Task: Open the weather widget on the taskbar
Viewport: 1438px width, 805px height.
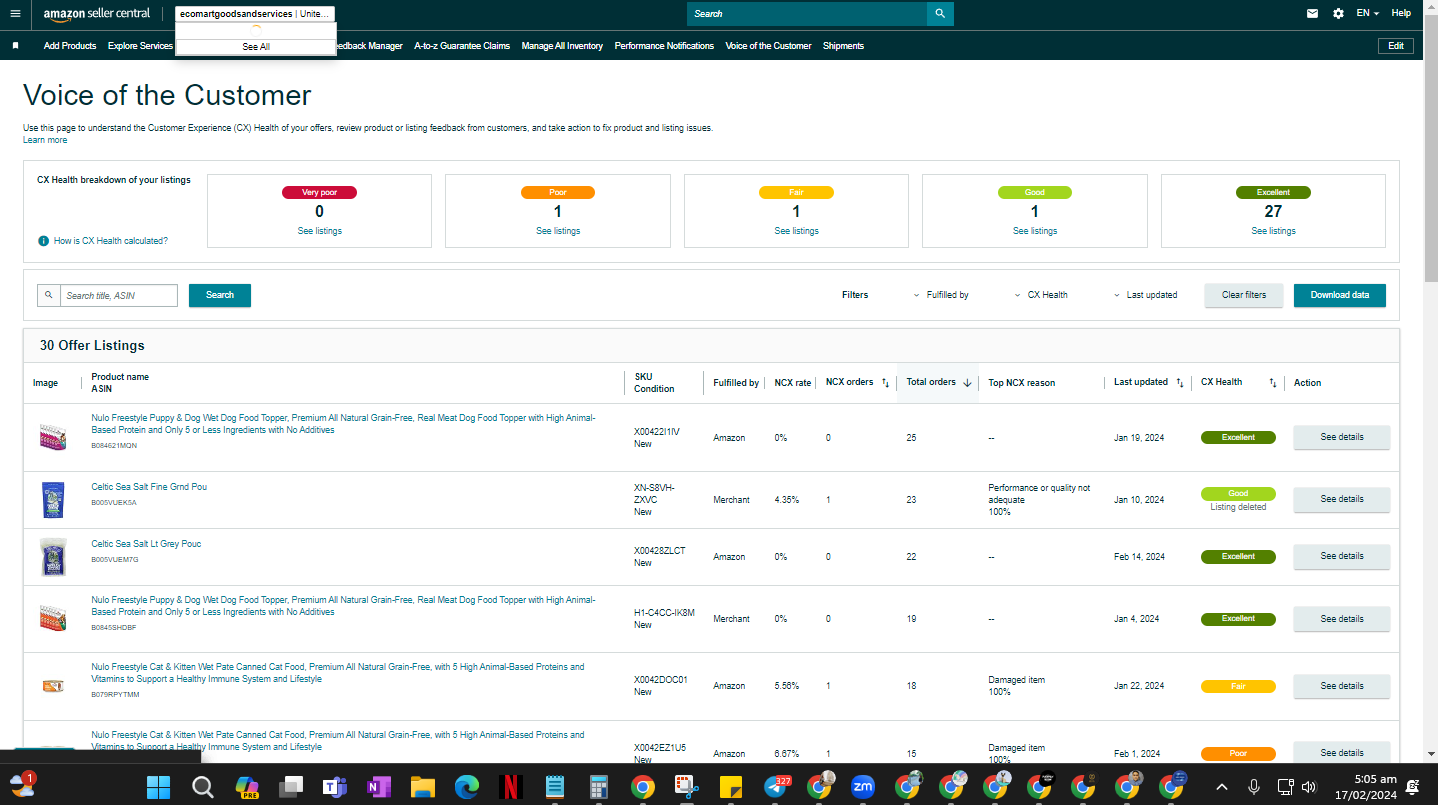Action: [22, 783]
